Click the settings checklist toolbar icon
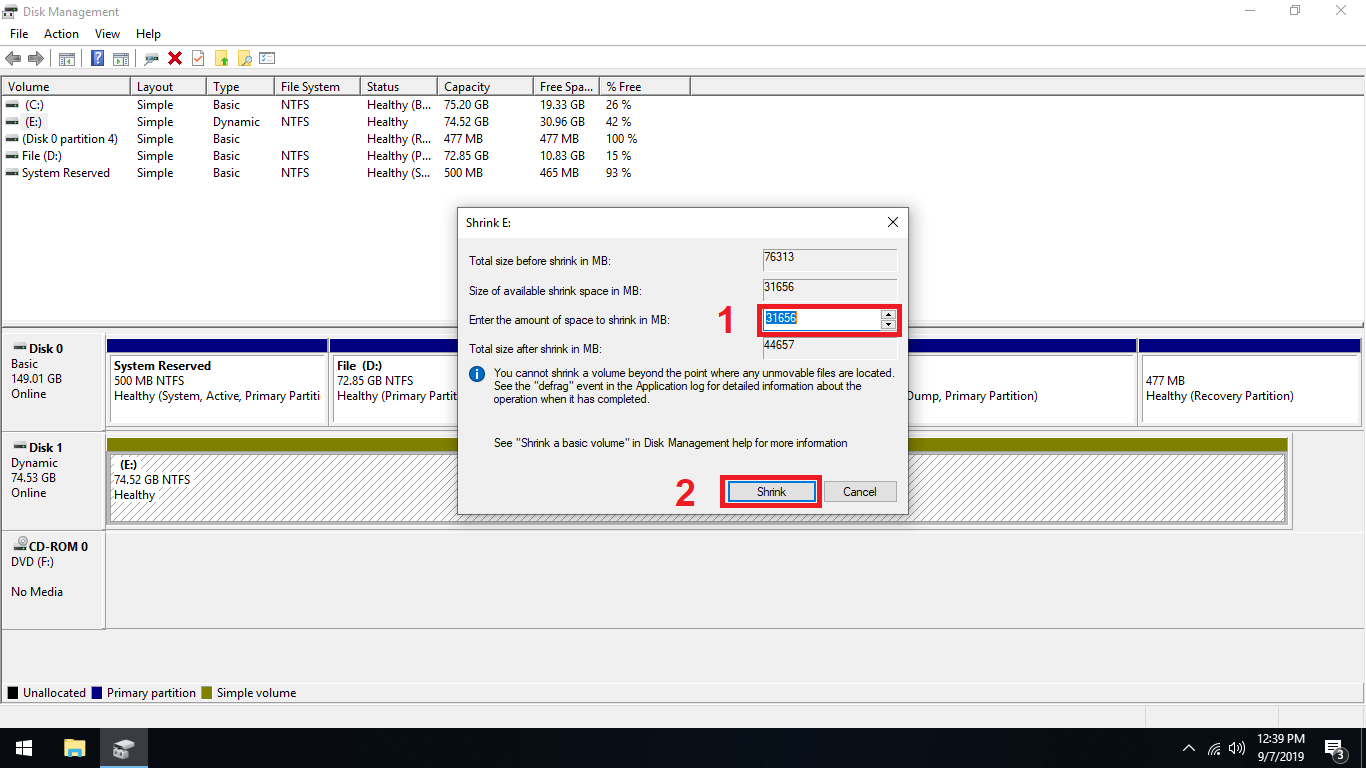This screenshot has width=1366, height=768. click(267, 58)
